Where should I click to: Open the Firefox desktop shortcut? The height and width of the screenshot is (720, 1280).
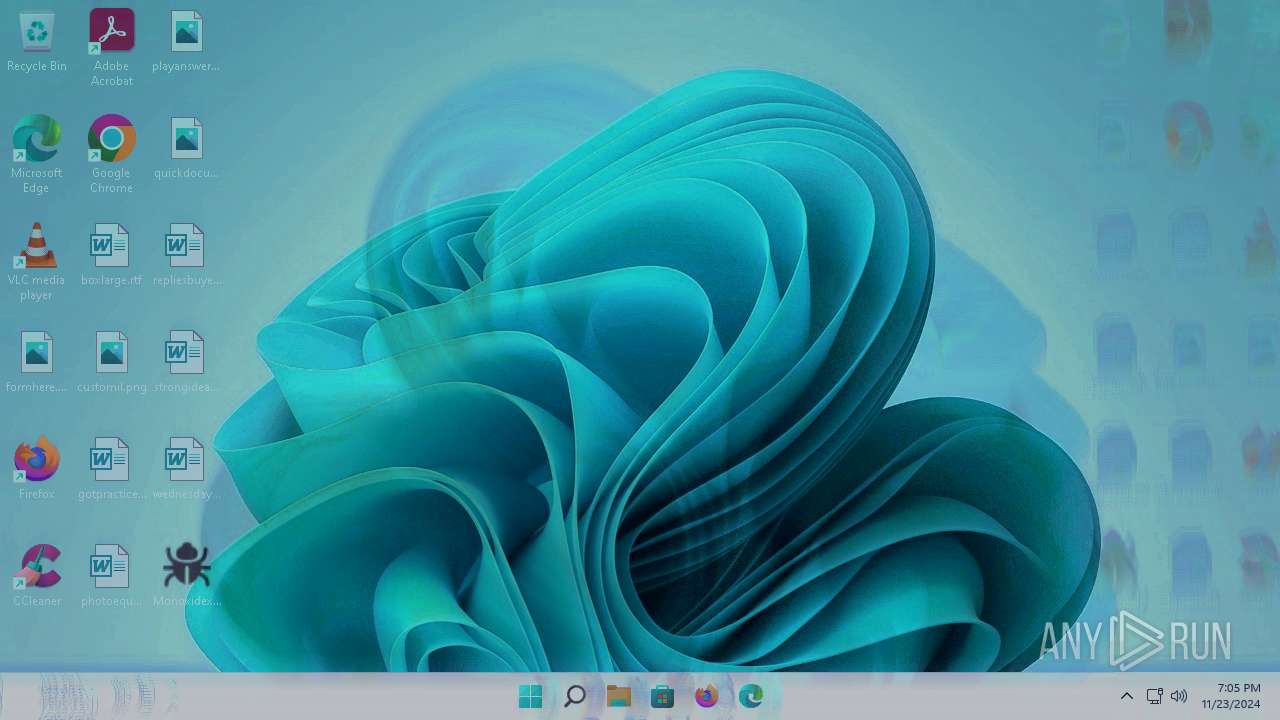pos(36,468)
